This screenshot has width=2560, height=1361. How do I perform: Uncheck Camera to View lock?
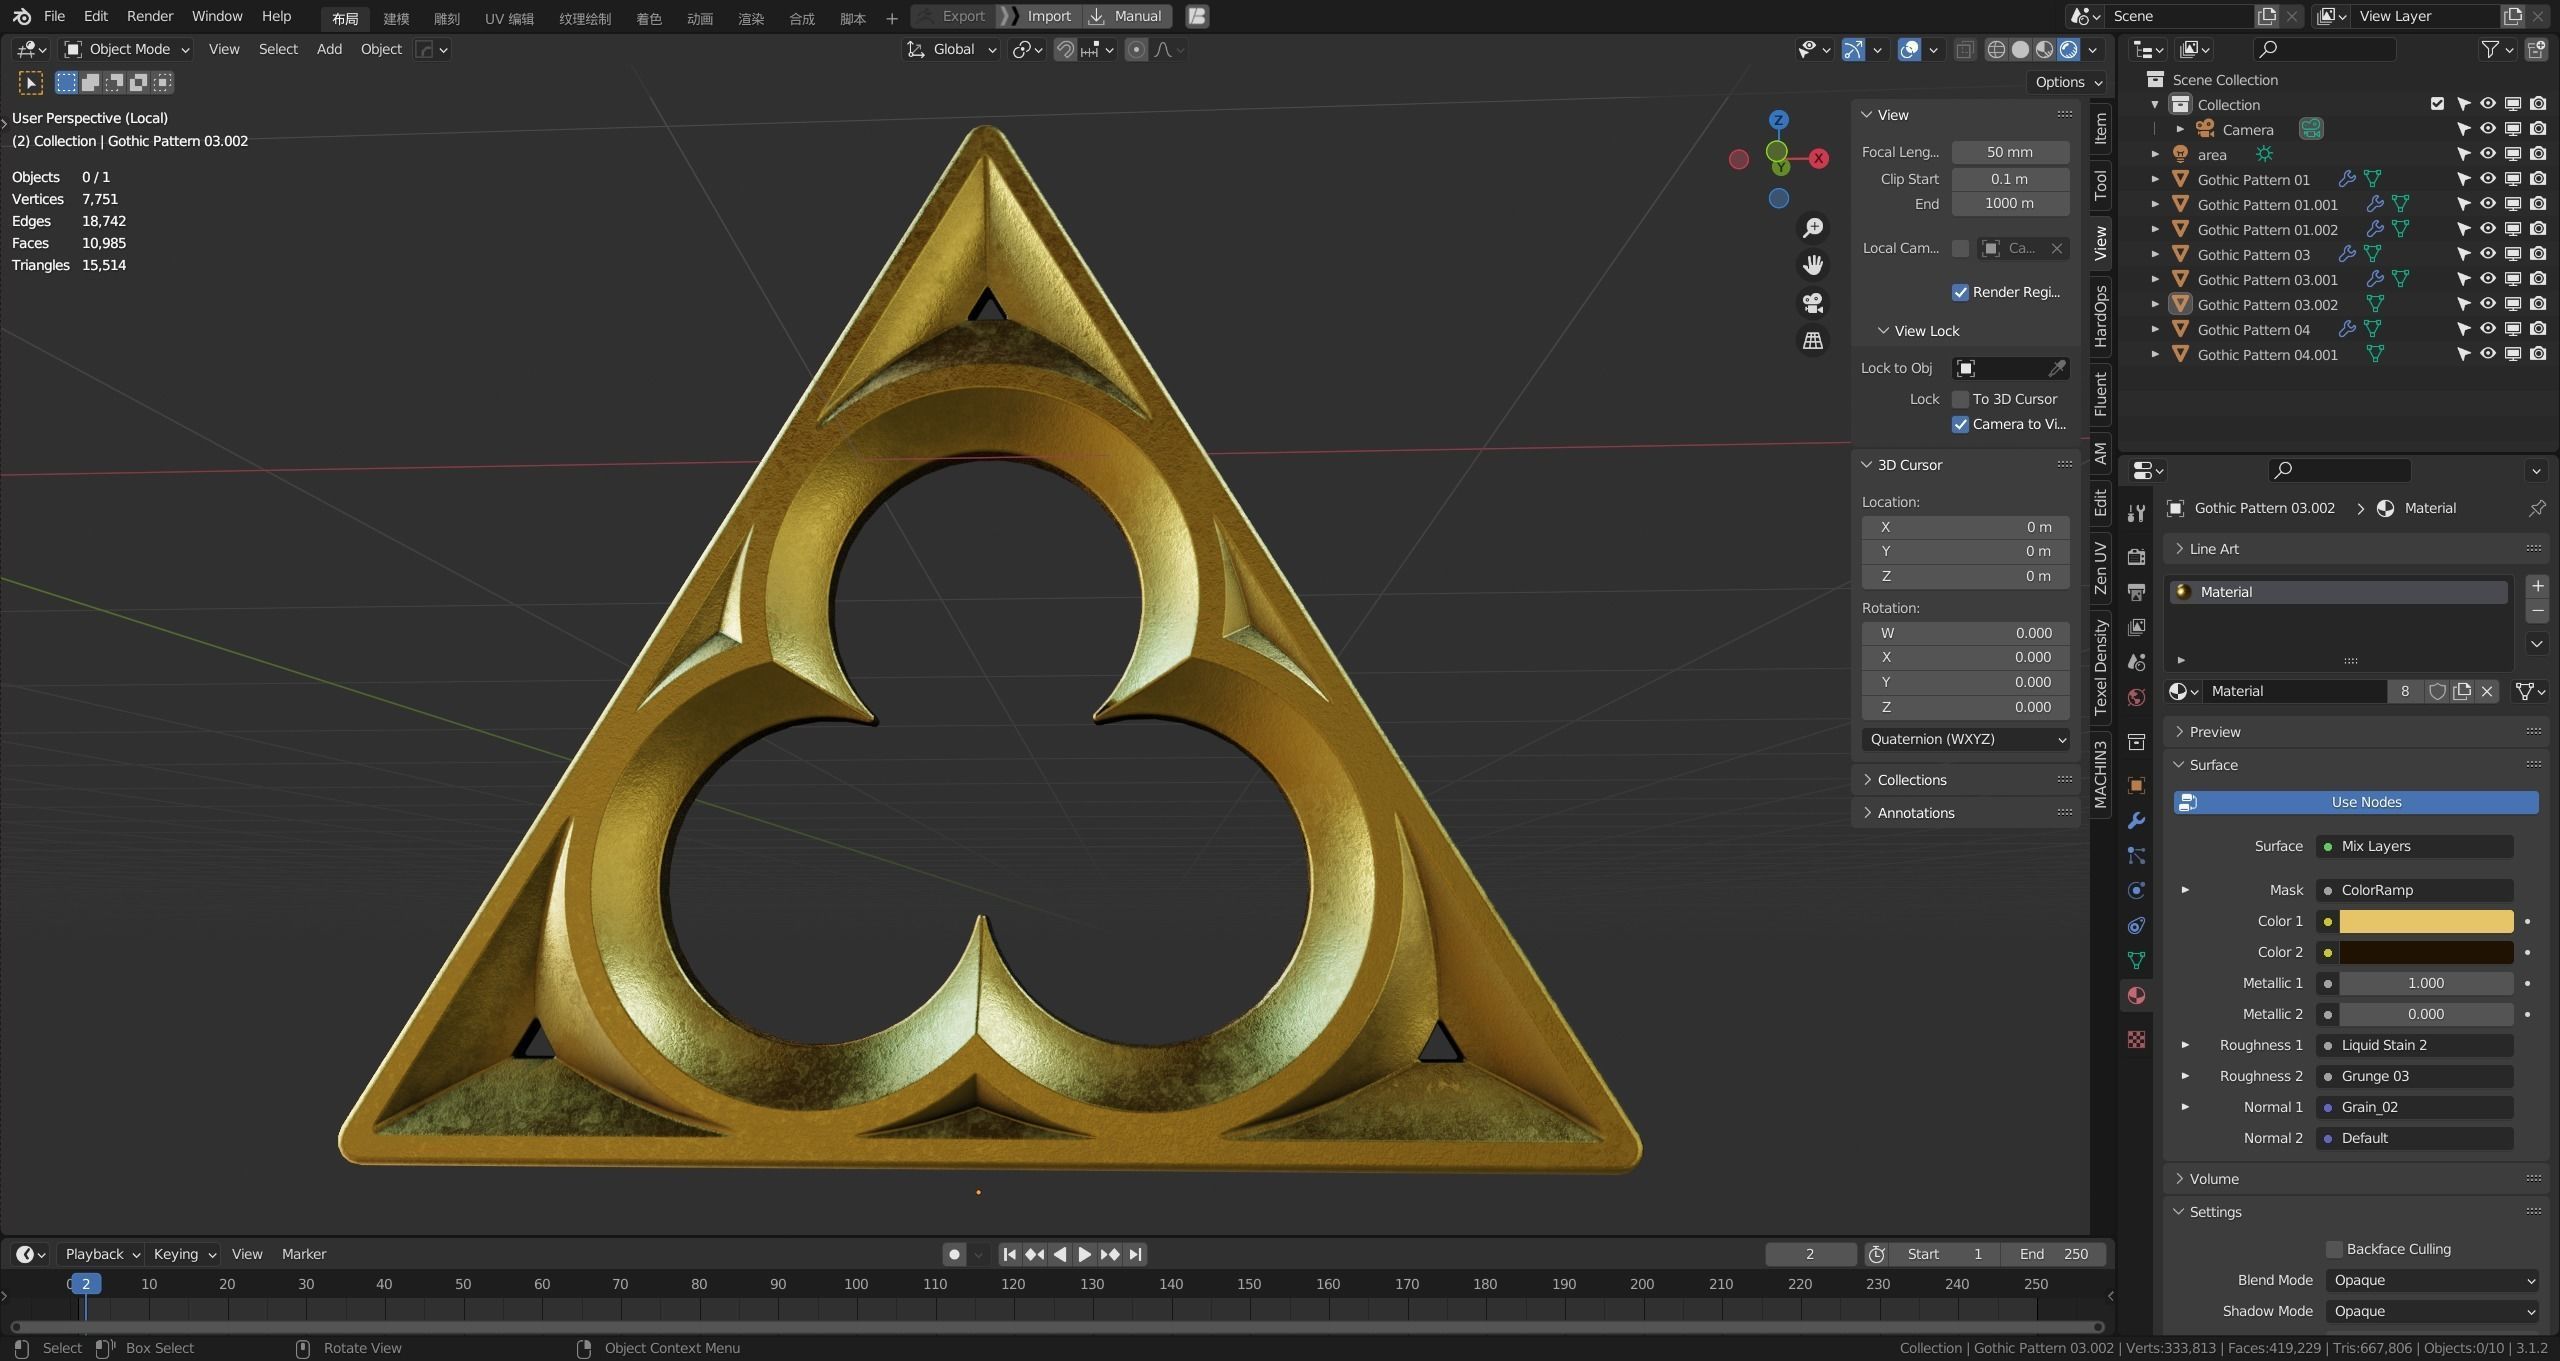1960,424
